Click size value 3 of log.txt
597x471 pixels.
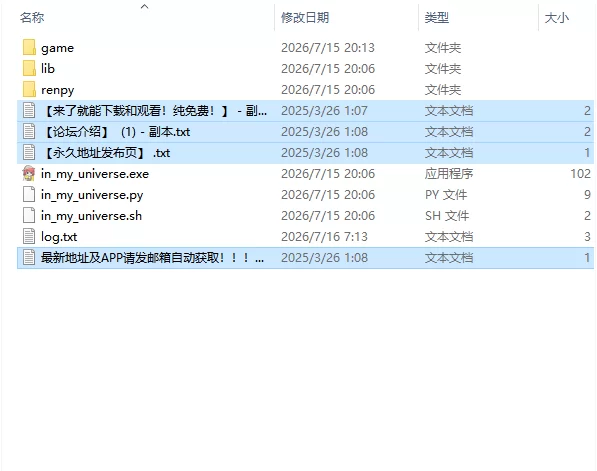click(587, 236)
